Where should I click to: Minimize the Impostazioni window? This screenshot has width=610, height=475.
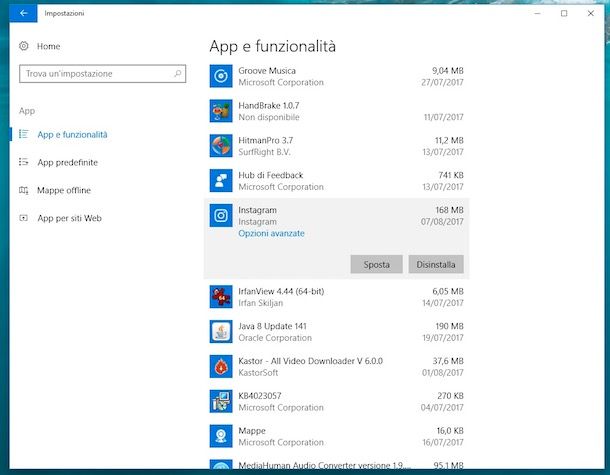coord(537,13)
